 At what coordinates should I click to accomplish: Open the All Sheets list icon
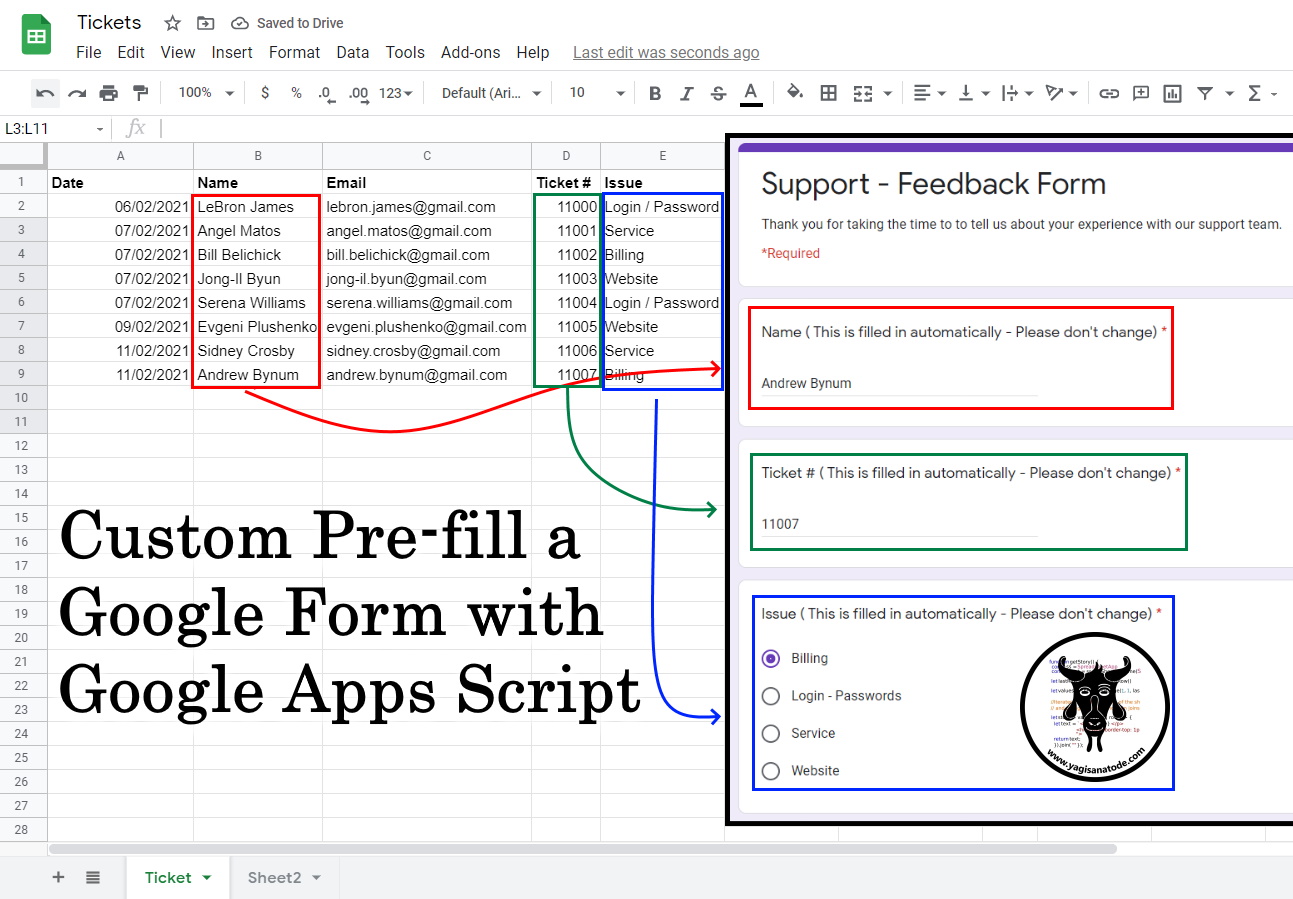pyautogui.click(x=93, y=877)
